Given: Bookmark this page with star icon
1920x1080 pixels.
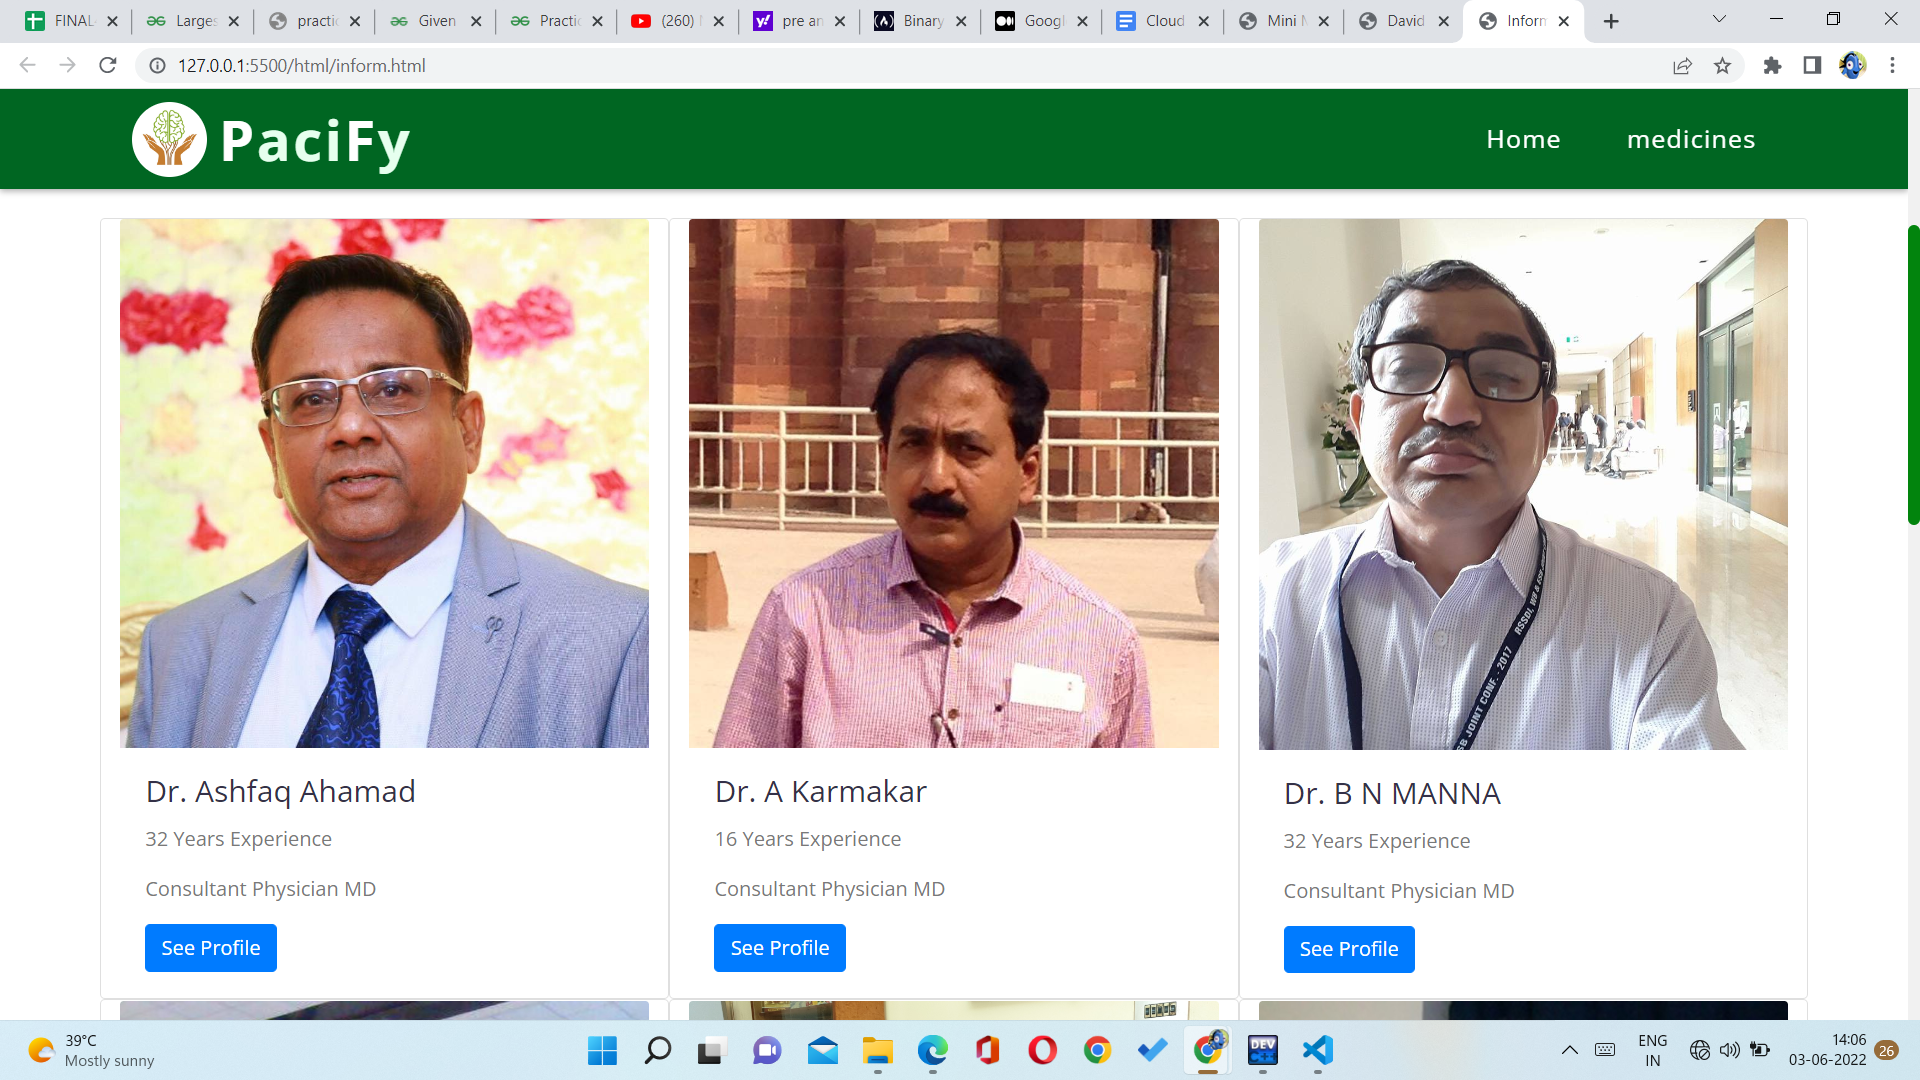Looking at the screenshot, I should 1722,65.
